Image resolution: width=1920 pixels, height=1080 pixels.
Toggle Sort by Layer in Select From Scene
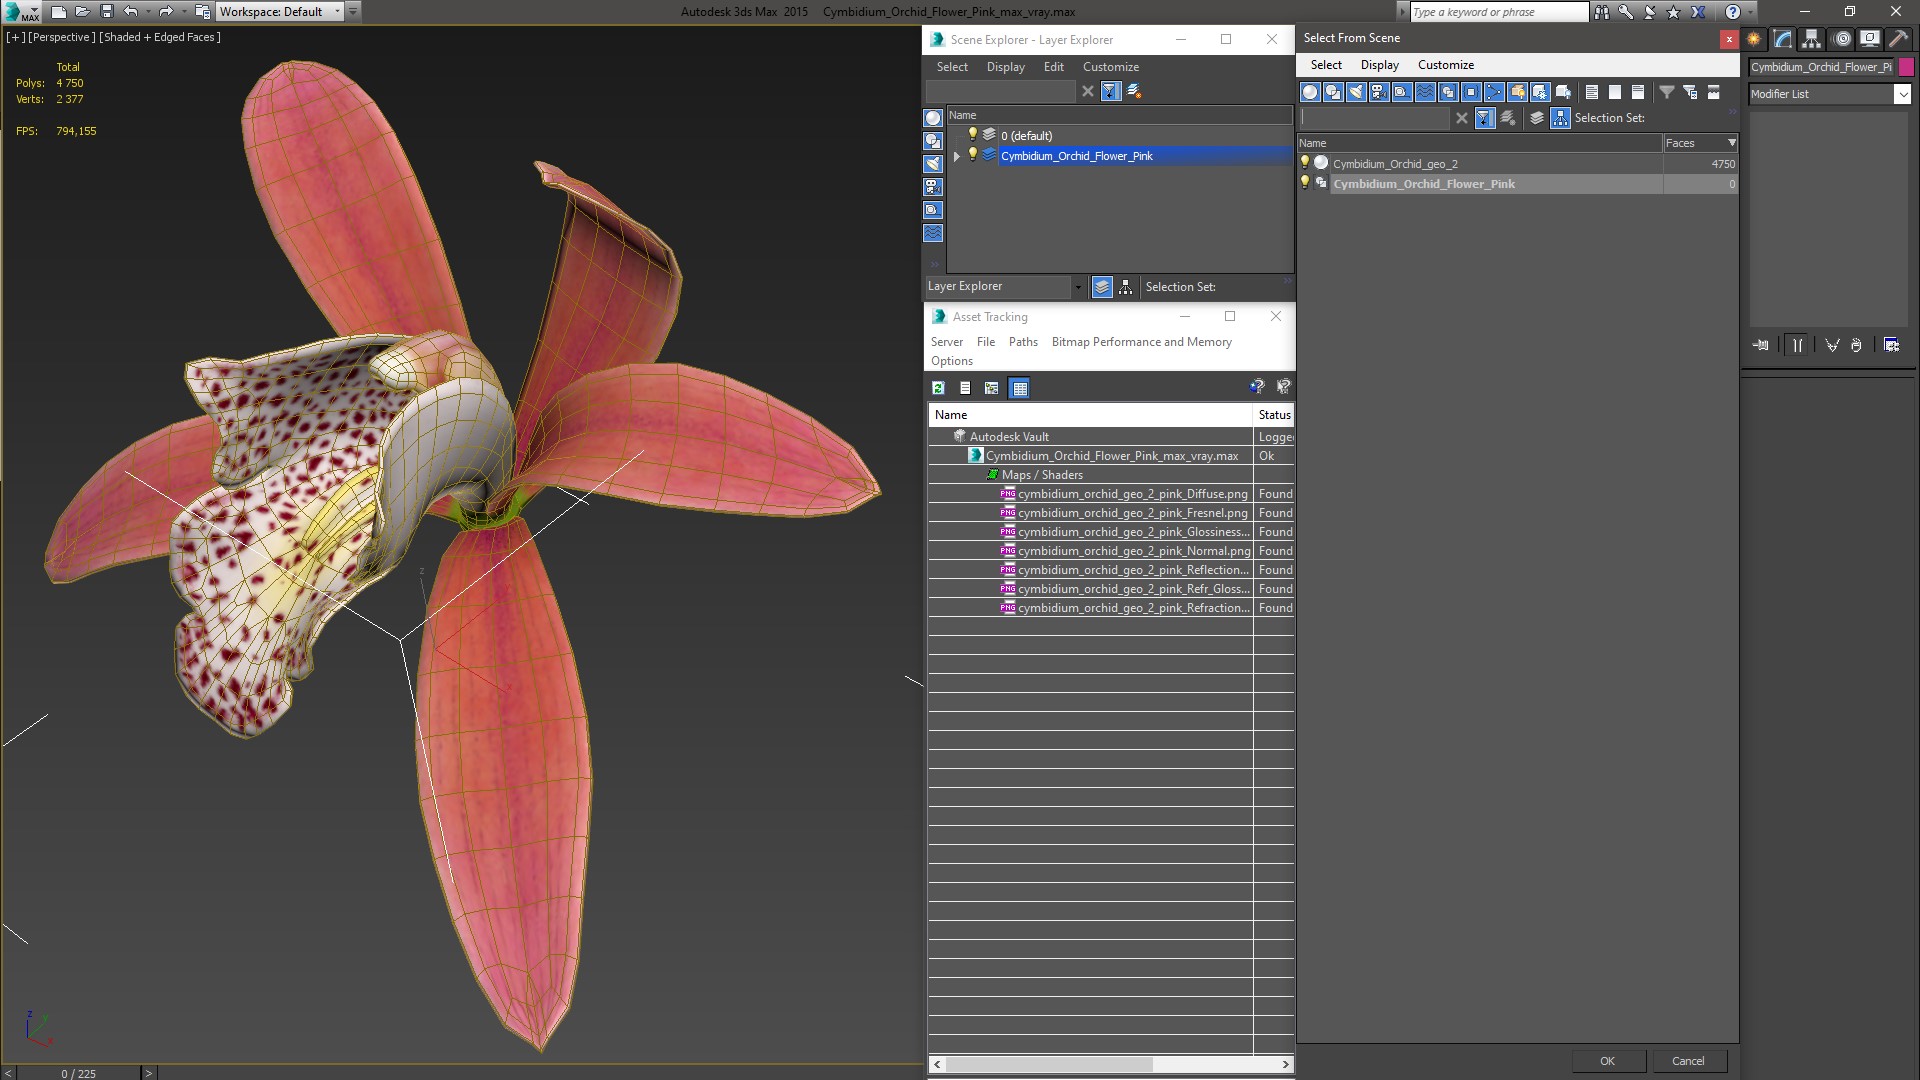[x=1537, y=118]
